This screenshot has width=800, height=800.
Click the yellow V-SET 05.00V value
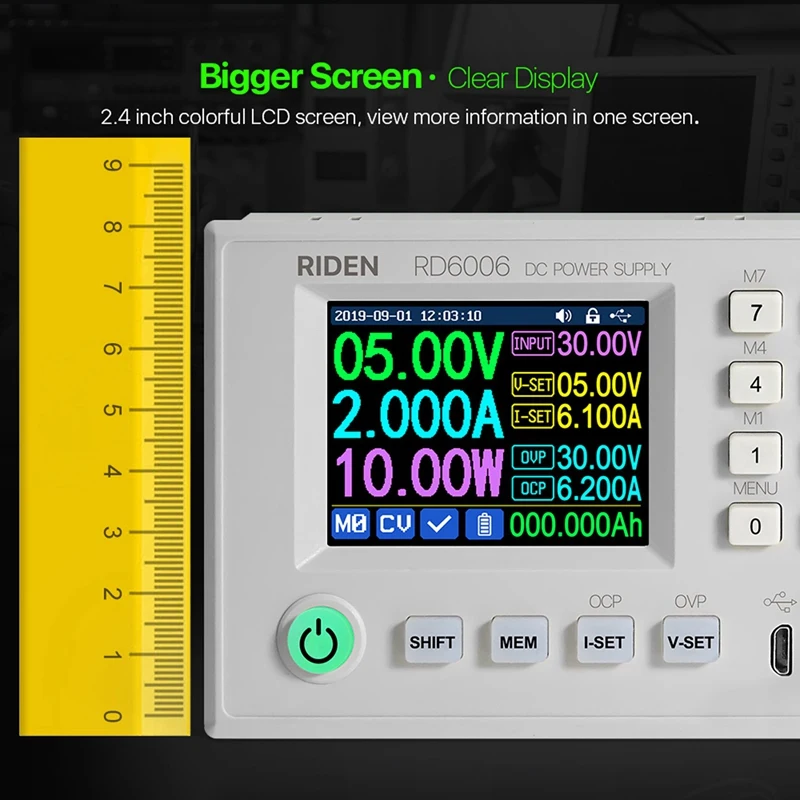[x=598, y=385]
